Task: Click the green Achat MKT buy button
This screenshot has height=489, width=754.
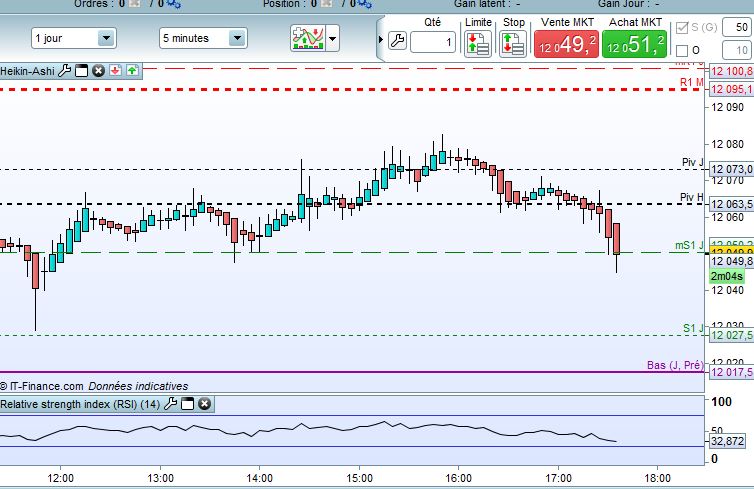Action: point(635,44)
